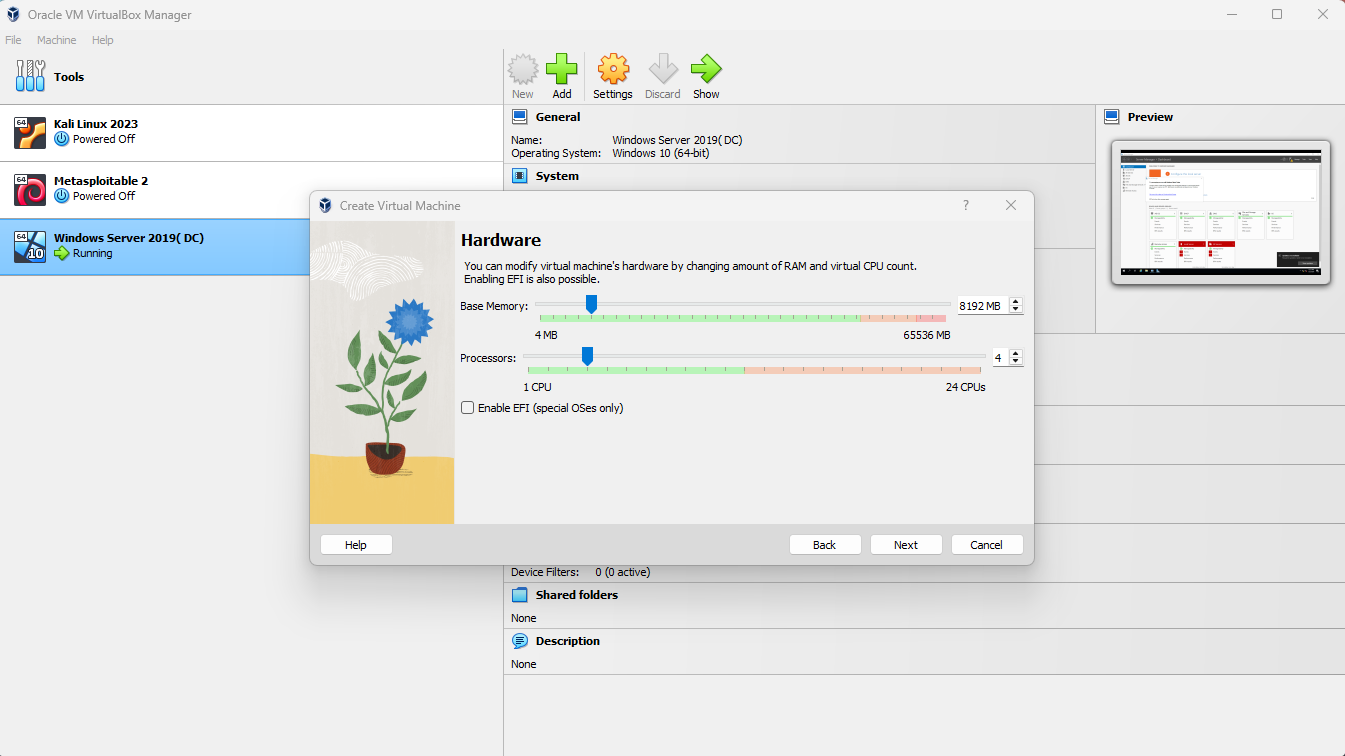Open the Help menu in menu bar
Screen dimensions: 1345x756
click(103, 40)
